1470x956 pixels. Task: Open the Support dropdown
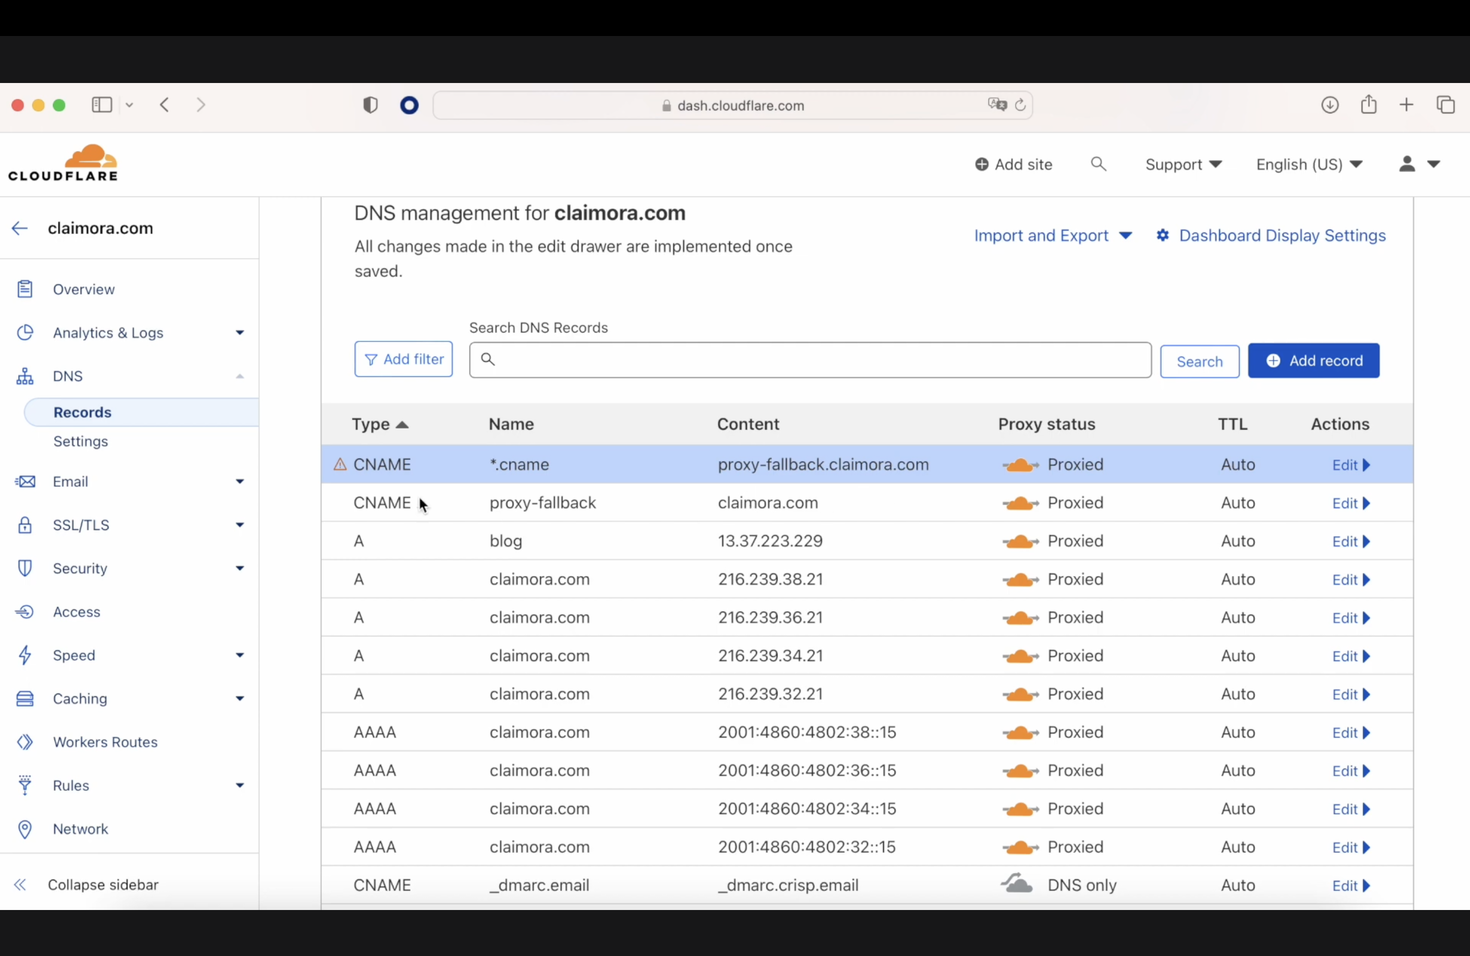[1183, 164]
